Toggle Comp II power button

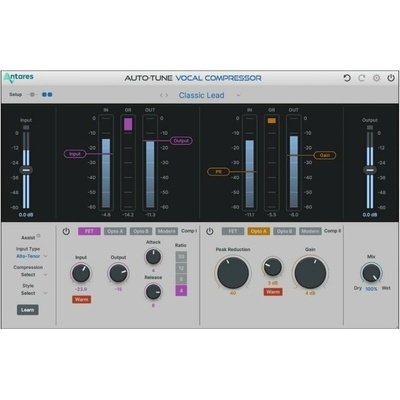pyautogui.click(x=209, y=231)
